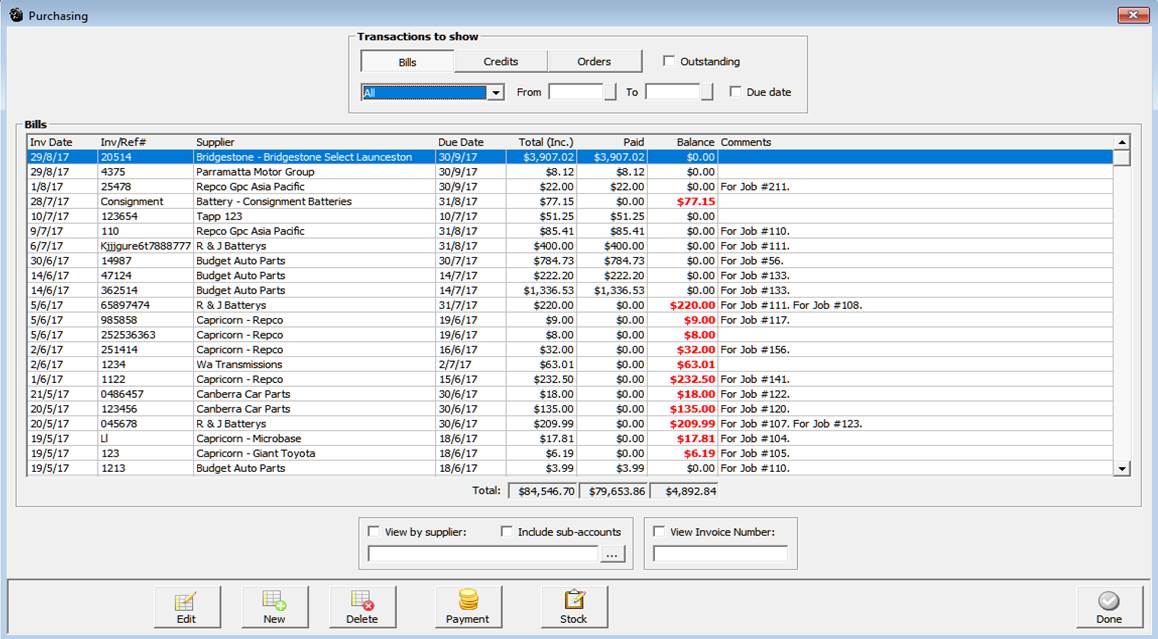Switch to the Credits tab
The image size is (1158, 639).
point(501,62)
